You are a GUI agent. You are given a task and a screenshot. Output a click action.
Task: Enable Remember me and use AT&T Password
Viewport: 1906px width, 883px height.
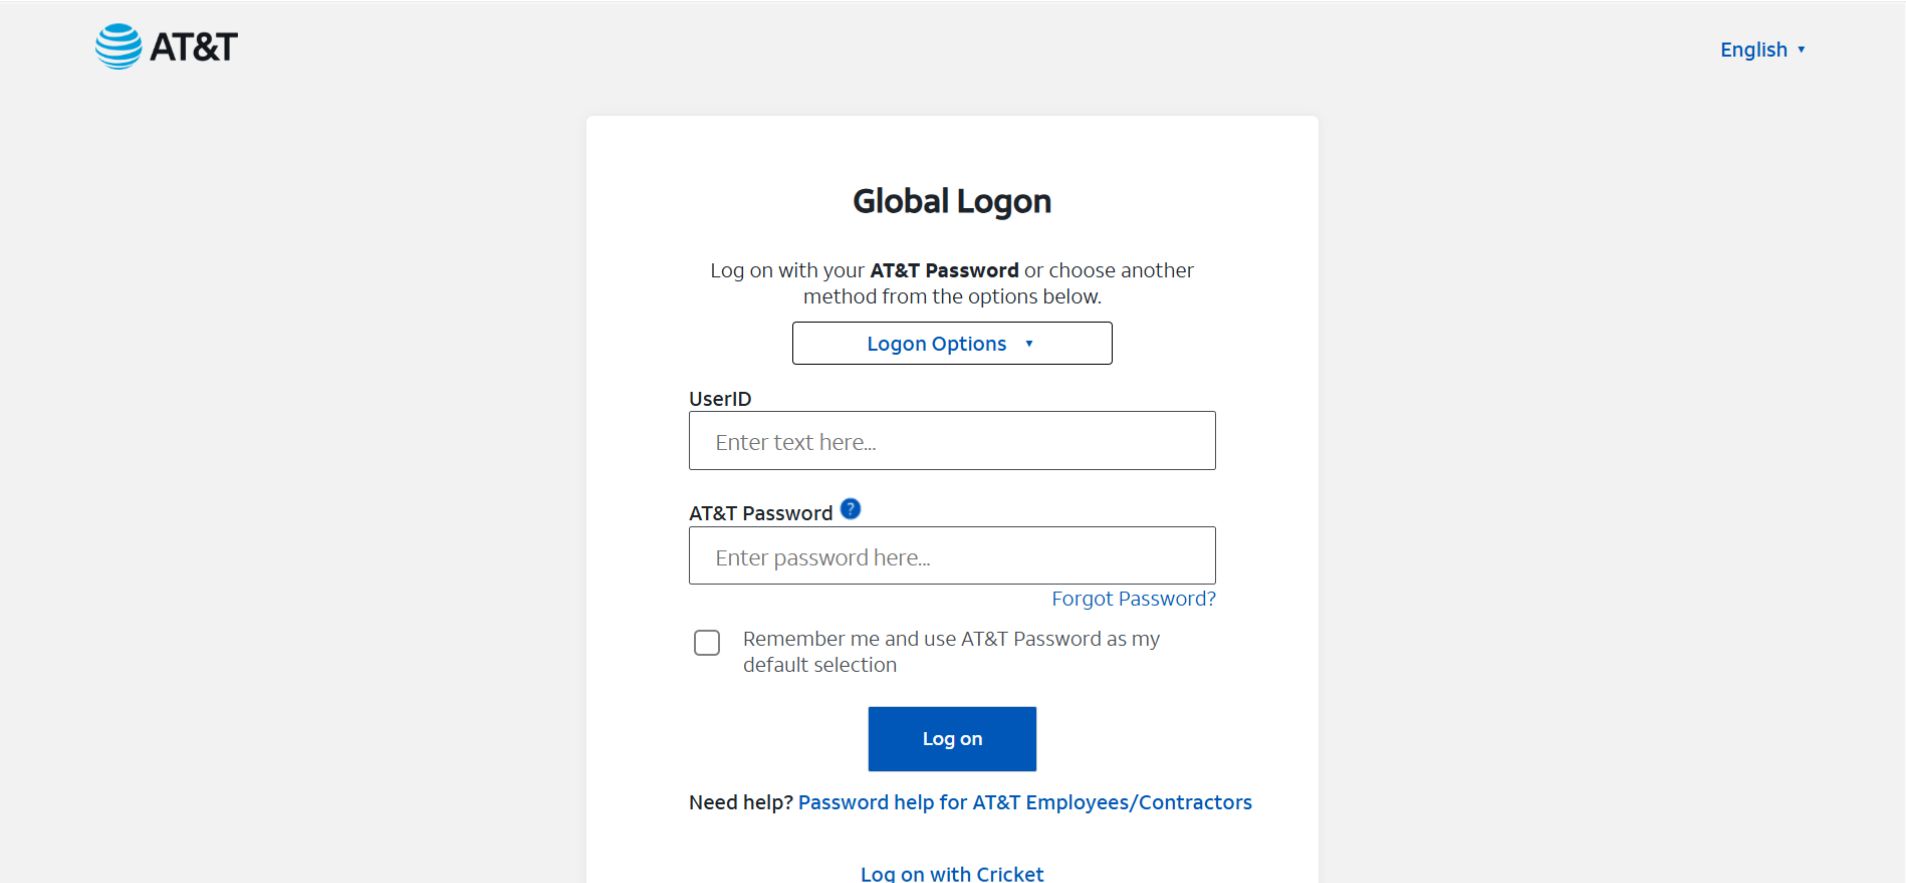[x=707, y=643]
